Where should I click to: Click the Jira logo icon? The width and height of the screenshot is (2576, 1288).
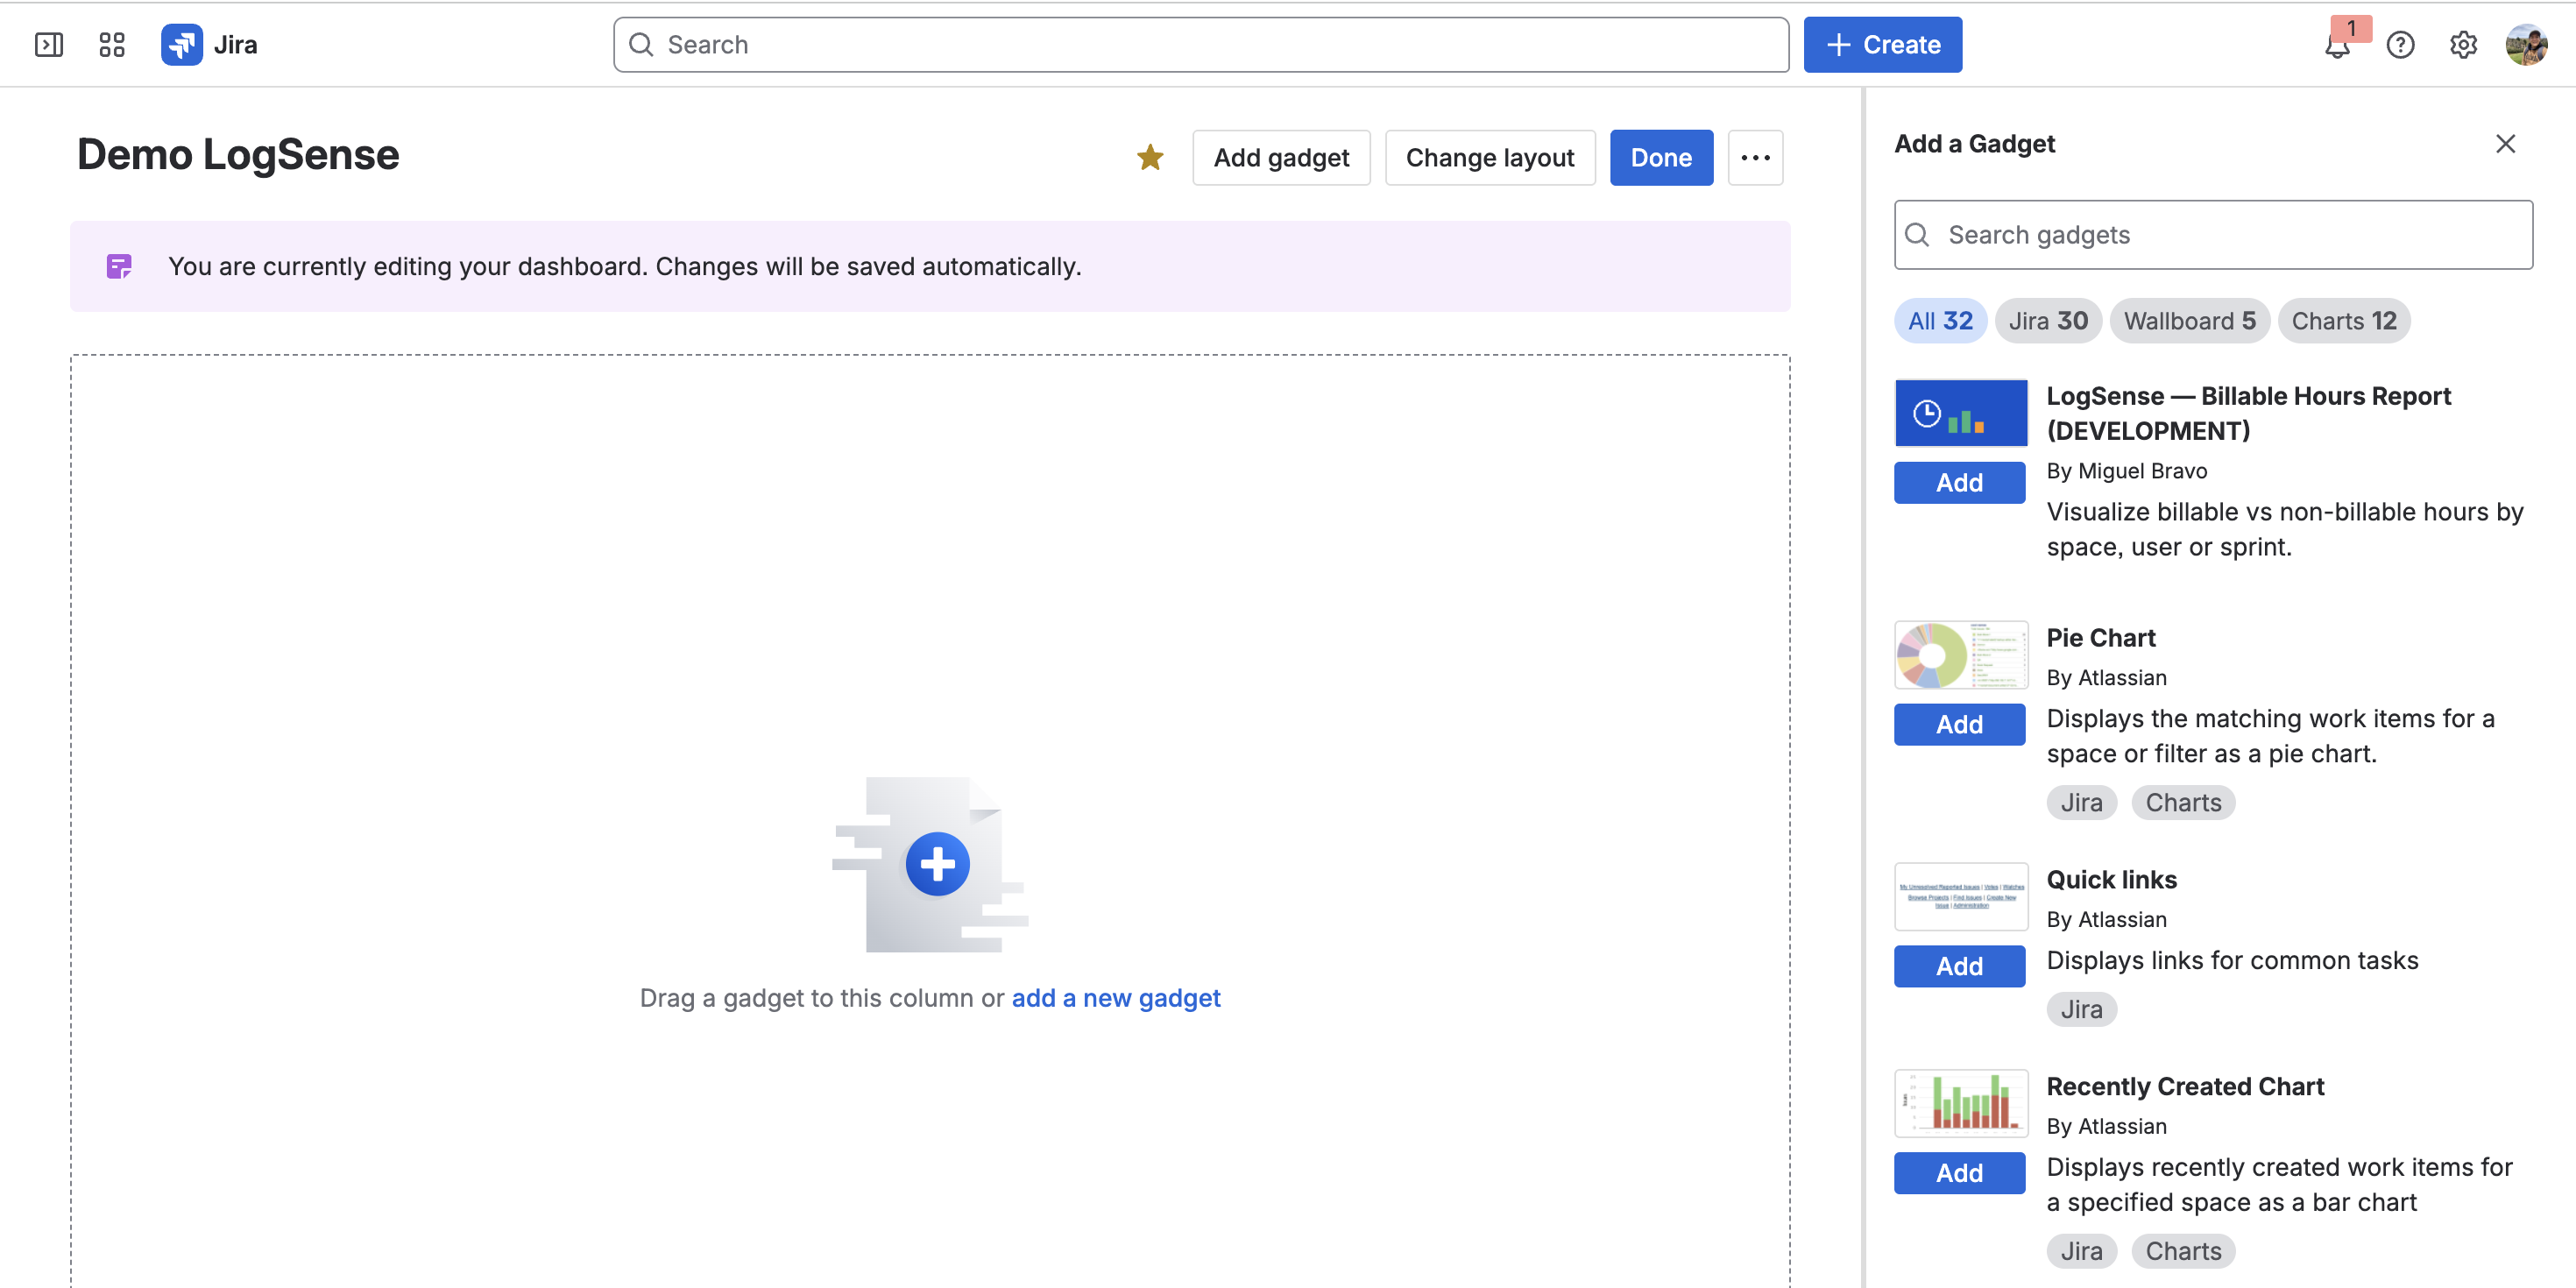182,45
